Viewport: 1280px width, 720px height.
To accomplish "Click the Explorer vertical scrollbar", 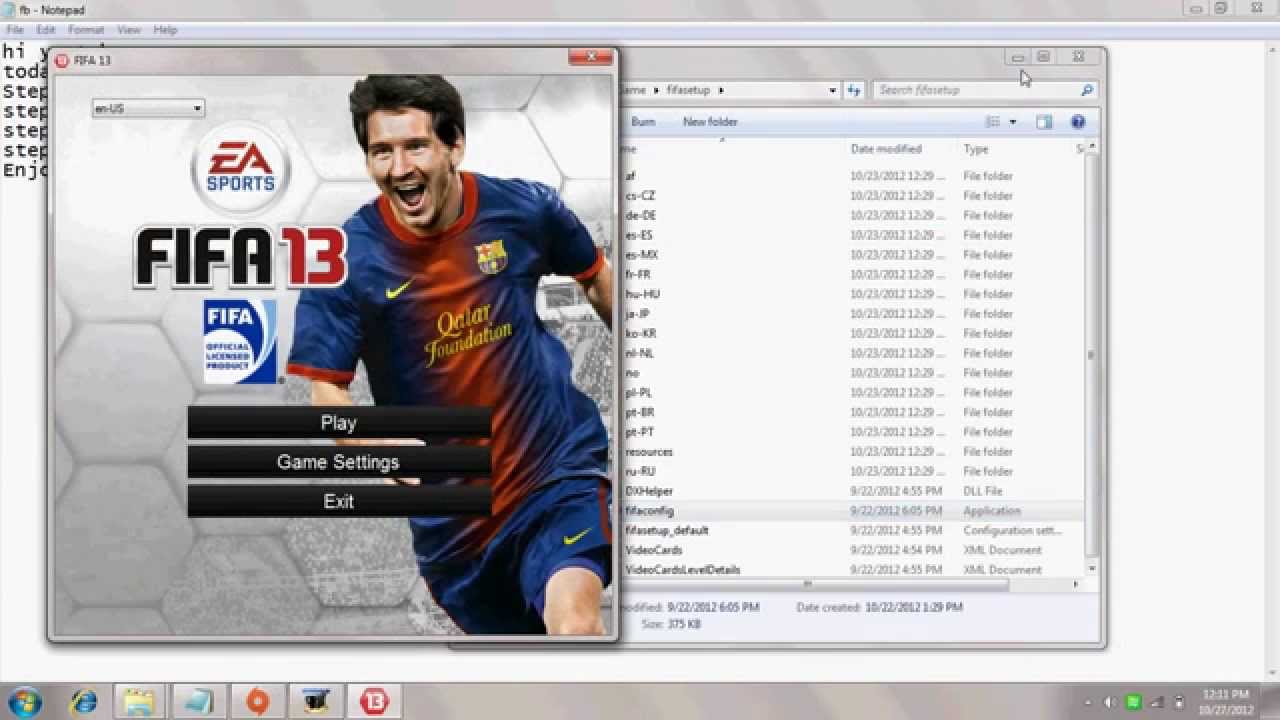I will (x=1092, y=355).
